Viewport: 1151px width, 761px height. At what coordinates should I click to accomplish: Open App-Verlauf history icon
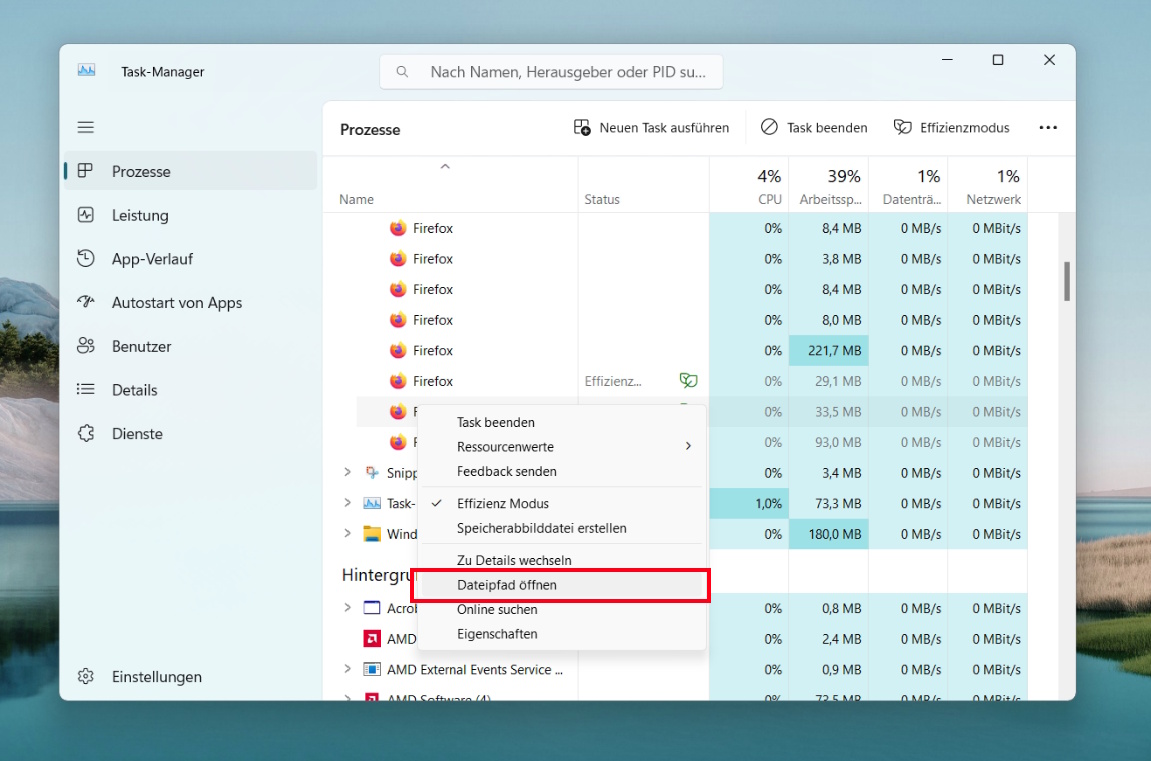86,259
